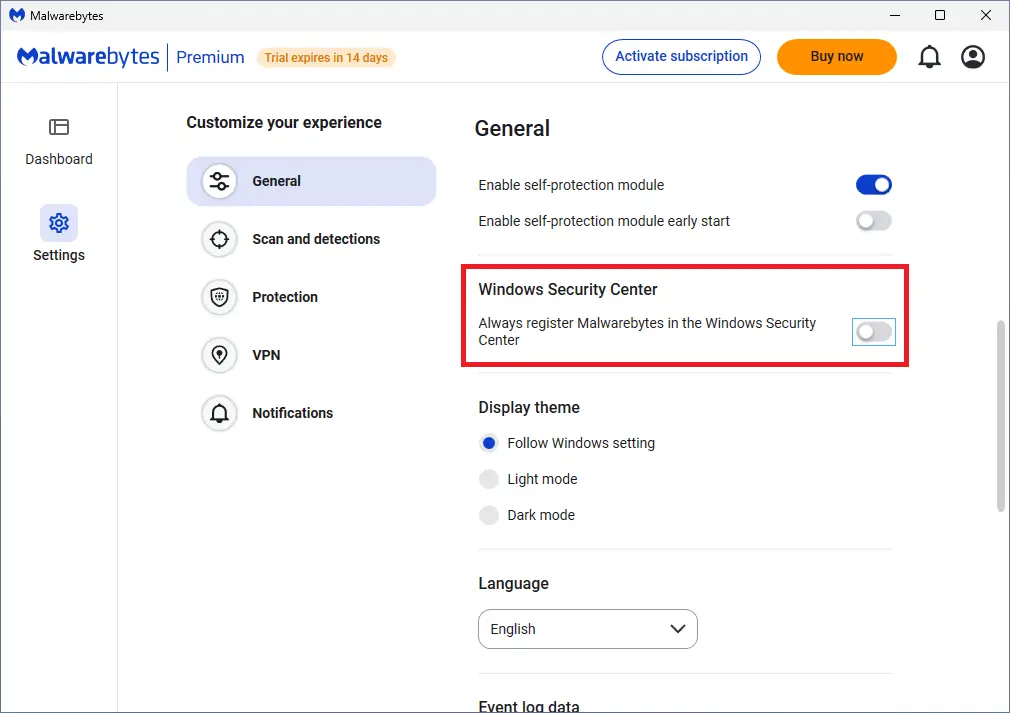Click the General sliders icon
Image resolution: width=1010 pixels, height=713 pixels.
click(220, 181)
